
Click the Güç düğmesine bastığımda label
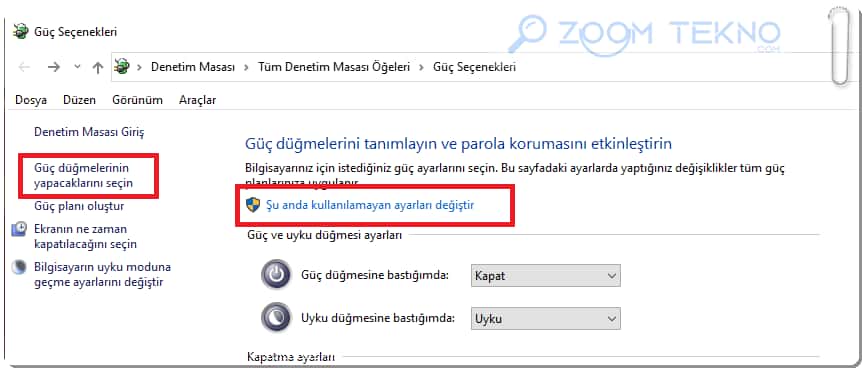(375, 275)
